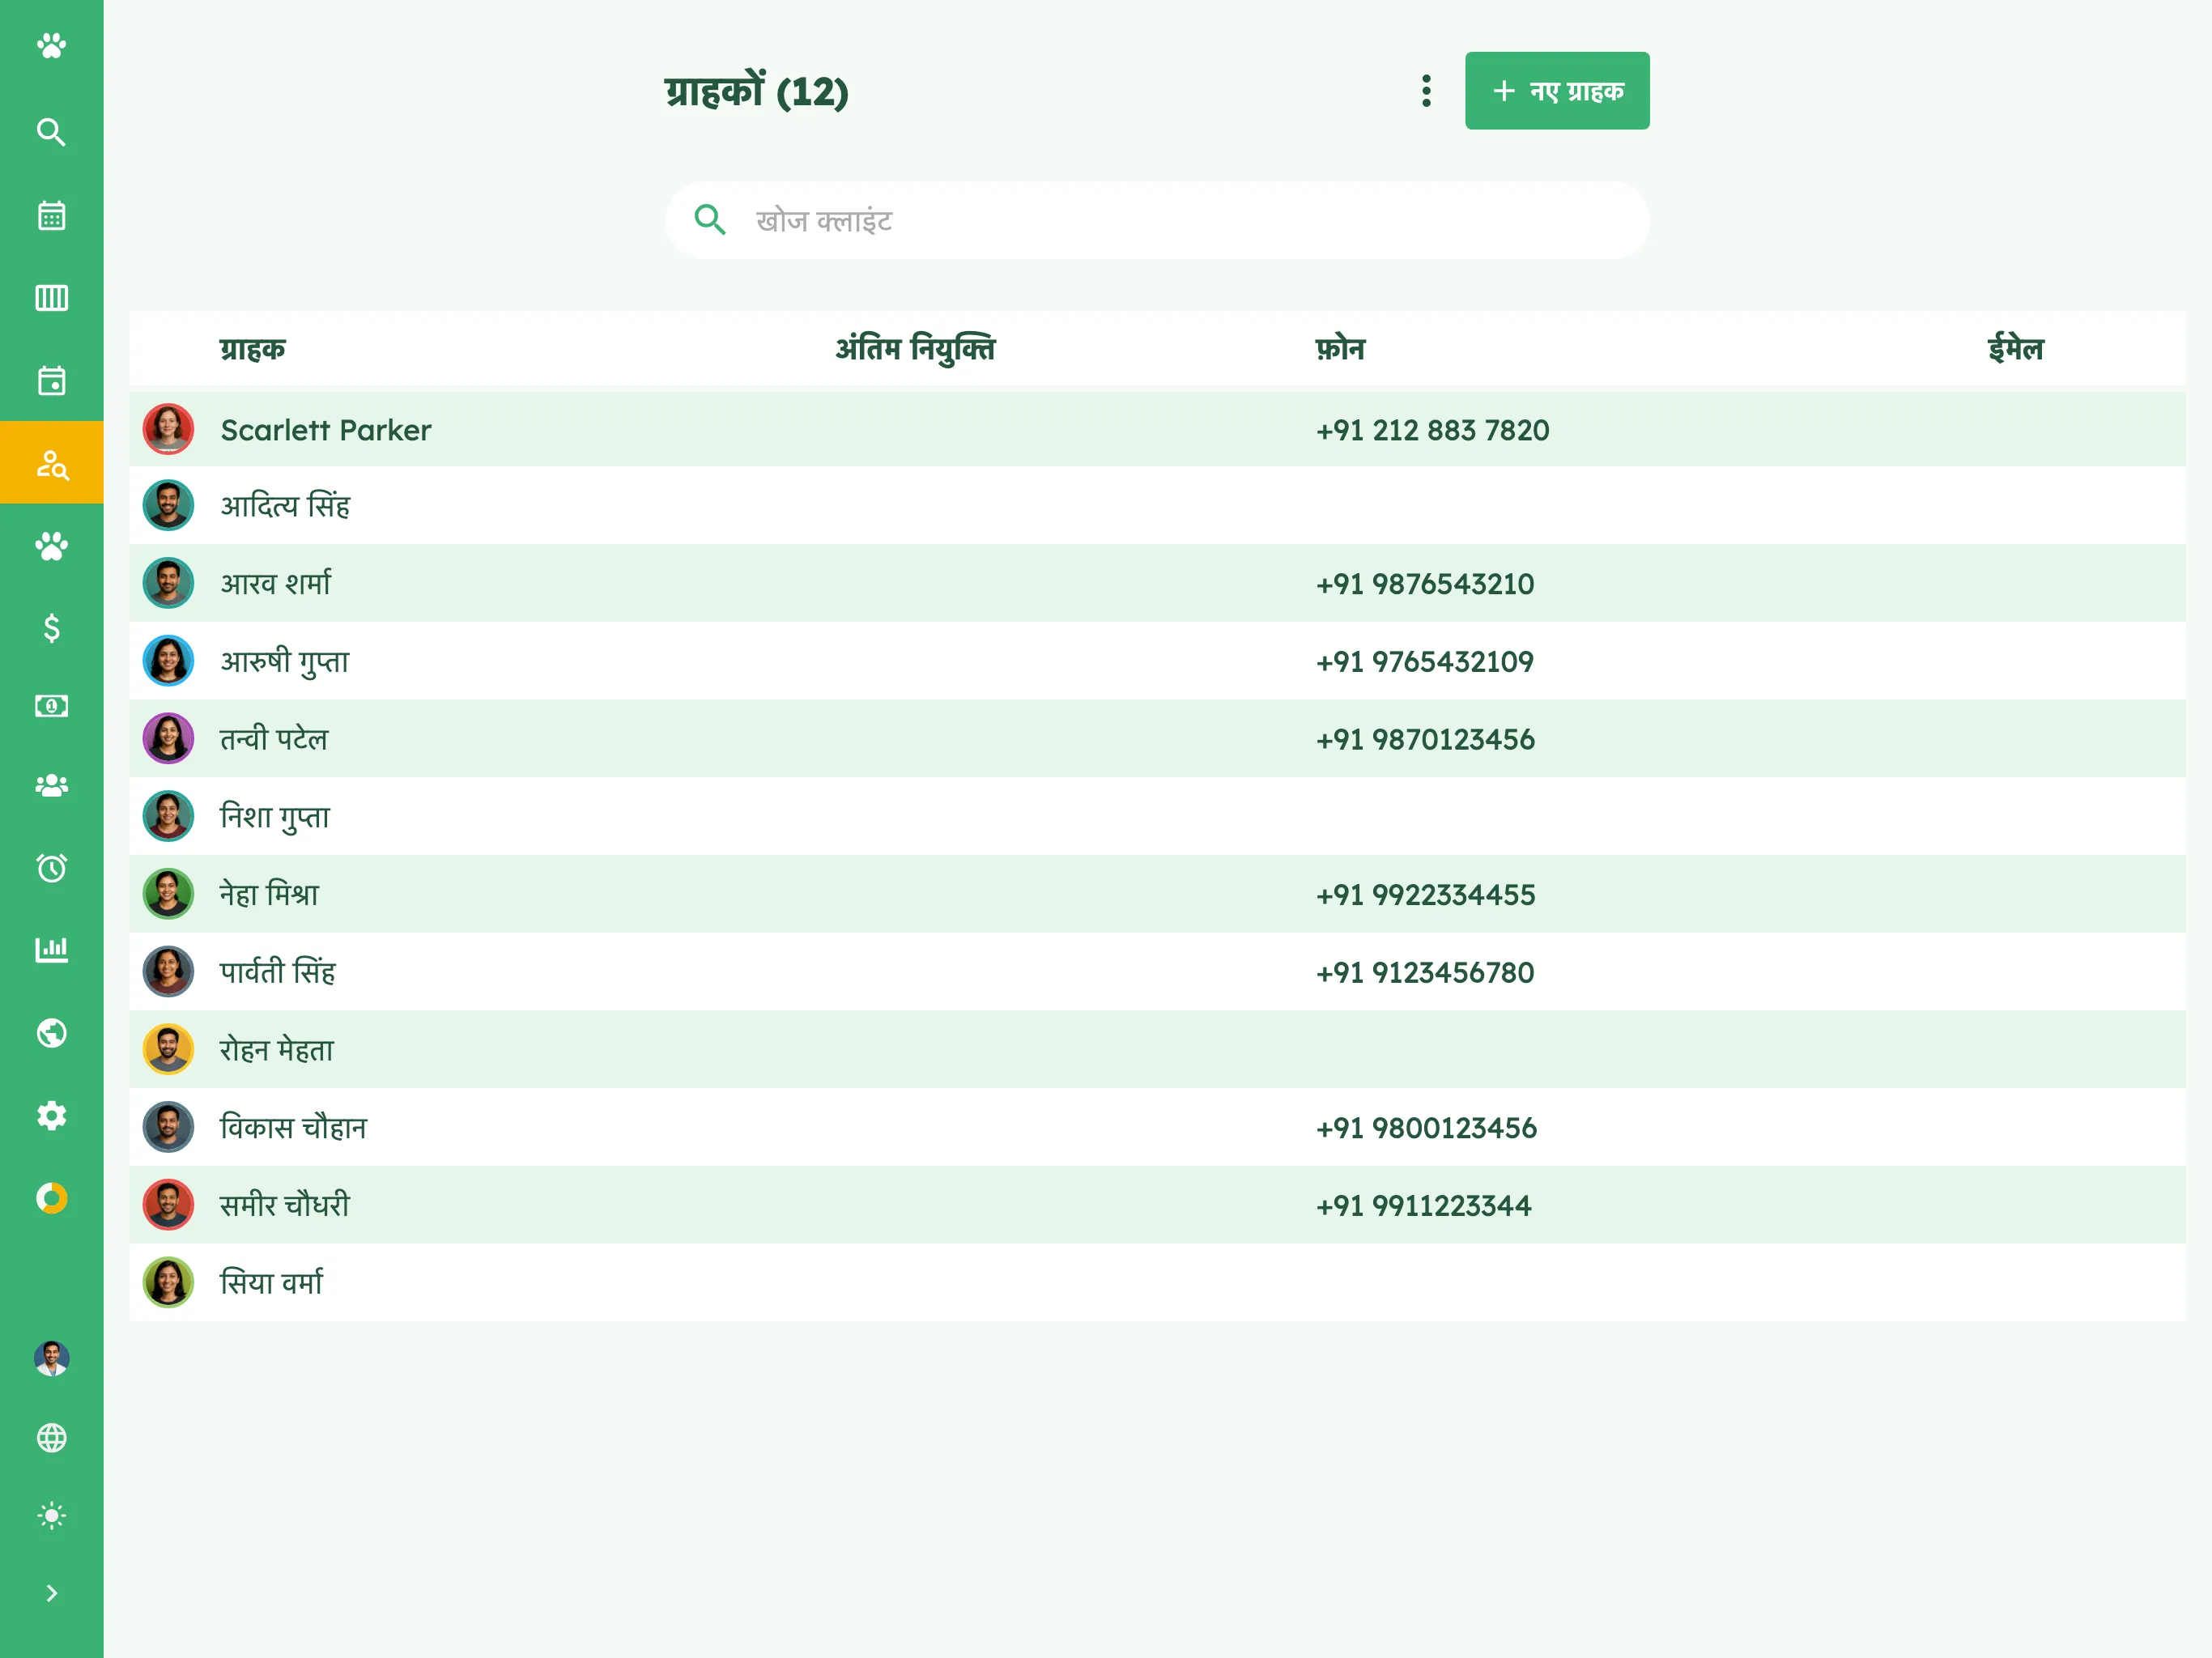Expand the sidebar with chevron arrow
Viewport: 2212px width, 1658px height.
pyautogui.click(x=51, y=1593)
